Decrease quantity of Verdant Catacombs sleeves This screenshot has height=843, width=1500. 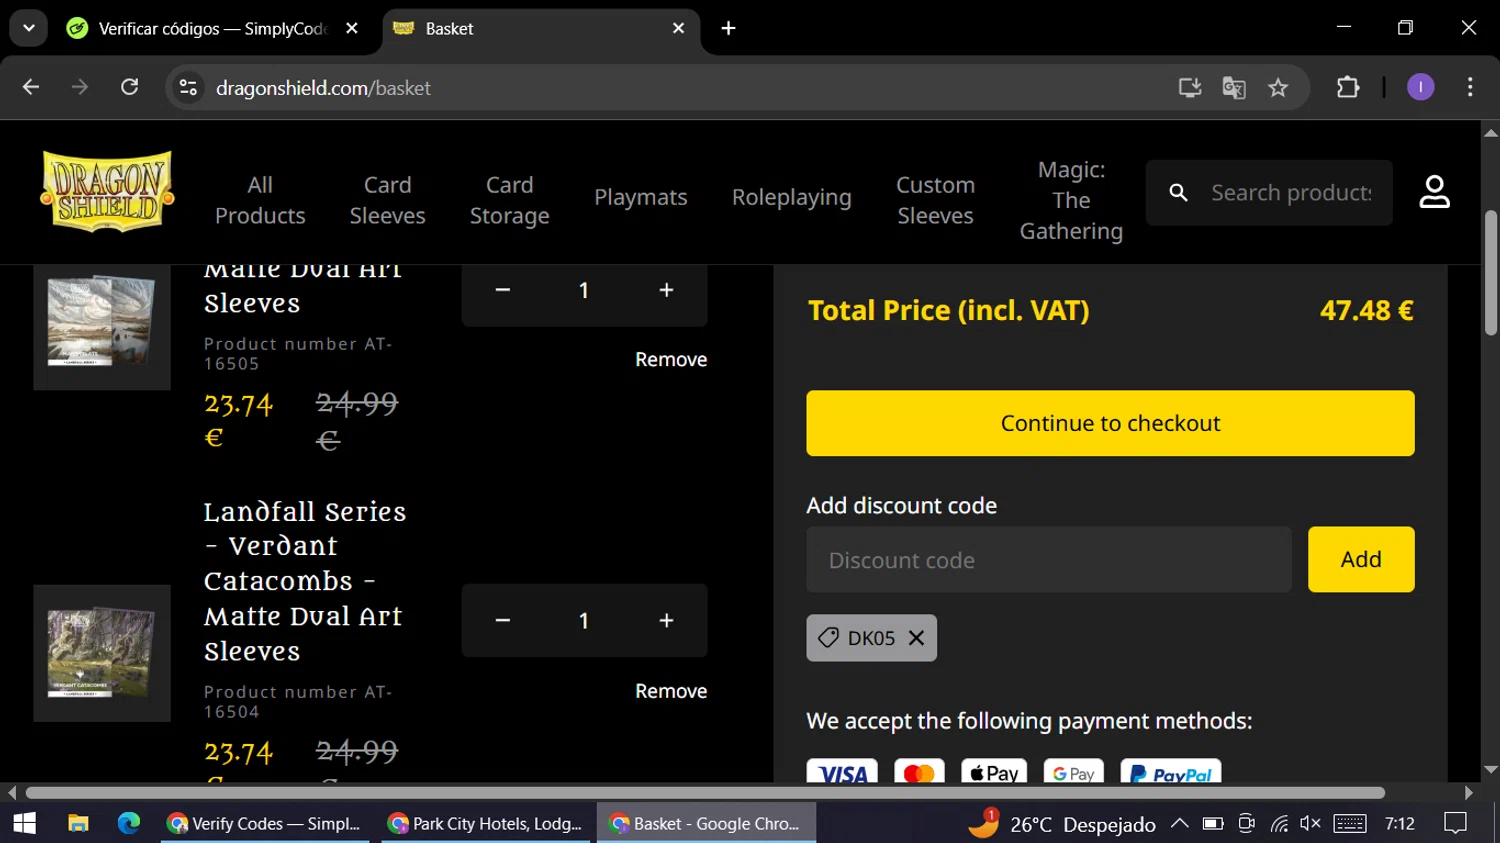point(503,621)
